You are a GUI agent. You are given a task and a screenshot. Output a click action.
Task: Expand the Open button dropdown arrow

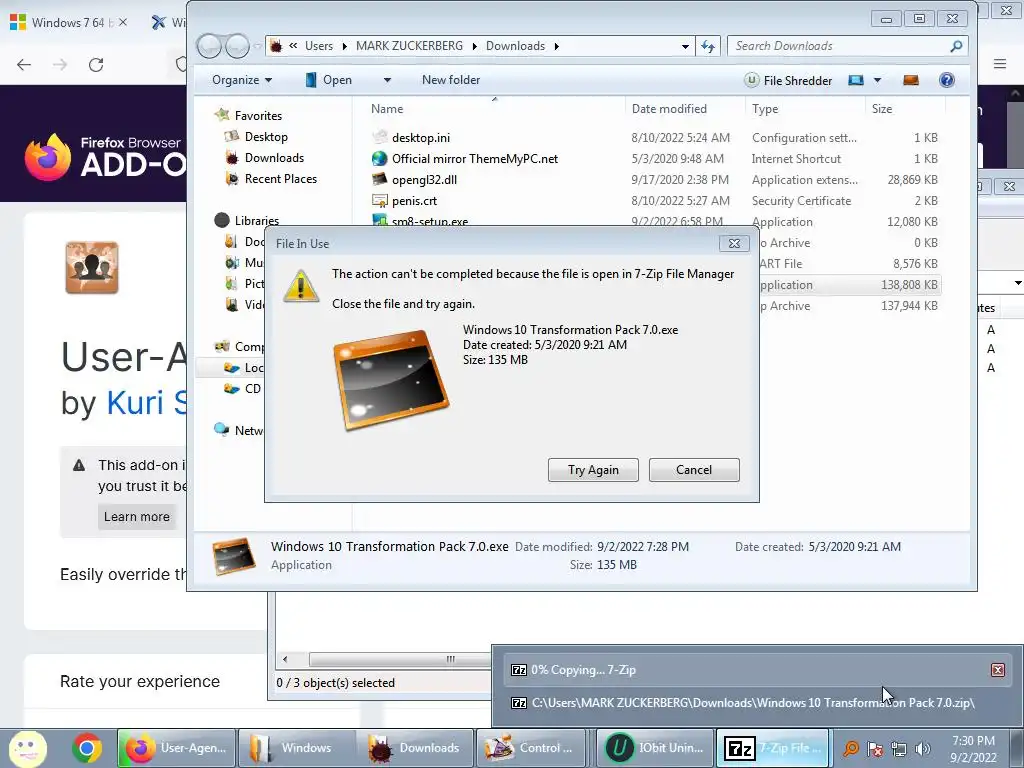pos(387,80)
